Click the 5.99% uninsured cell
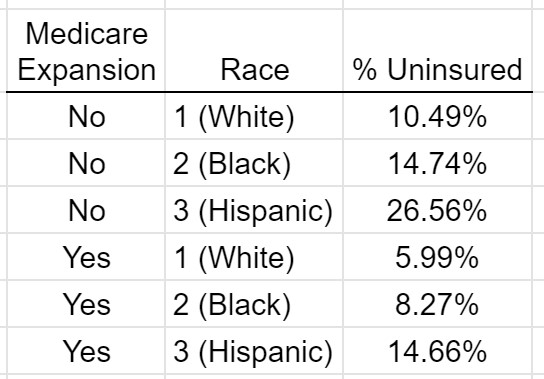Image resolution: width=544 pixels, height=379 pixels. [437, 257]
